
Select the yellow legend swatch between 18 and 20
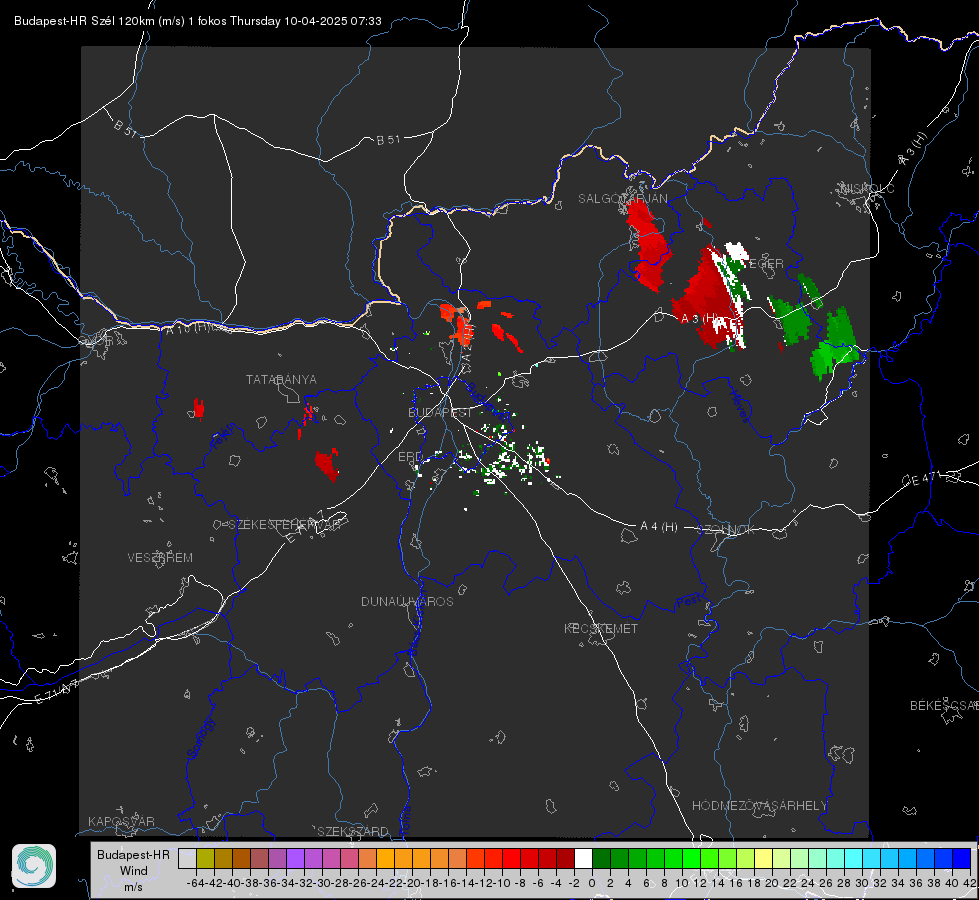[764, 858]
